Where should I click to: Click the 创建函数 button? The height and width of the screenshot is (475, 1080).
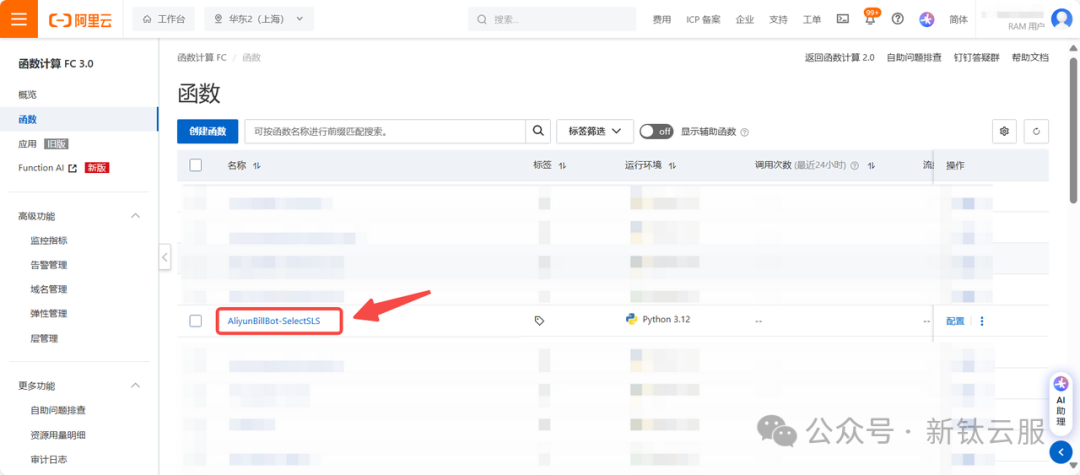207,131
